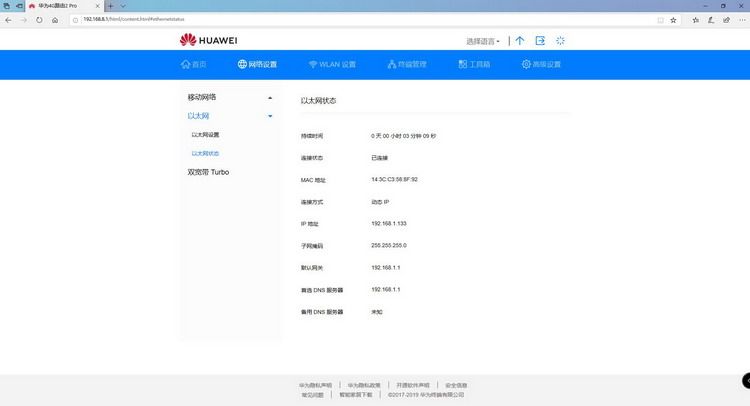Click the tabs you've set aside icon
This screenshot has width=750, height=406.
coord(7,6)
